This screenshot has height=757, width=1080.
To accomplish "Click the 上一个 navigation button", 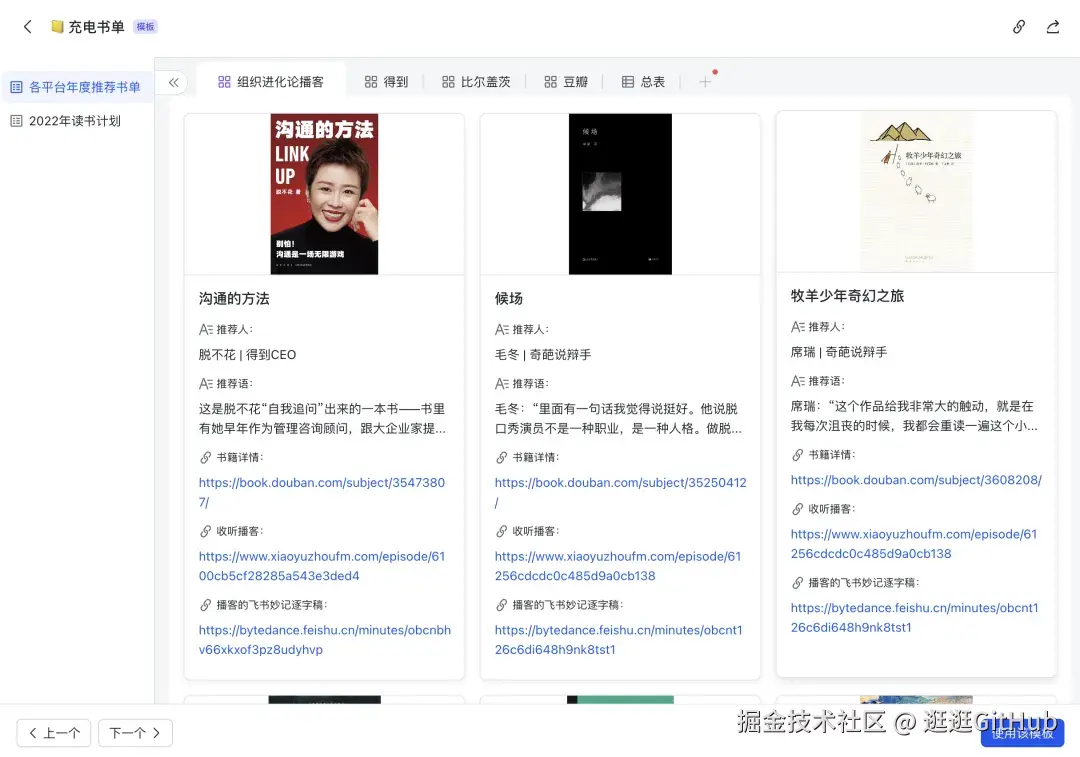I will [53, 733].
